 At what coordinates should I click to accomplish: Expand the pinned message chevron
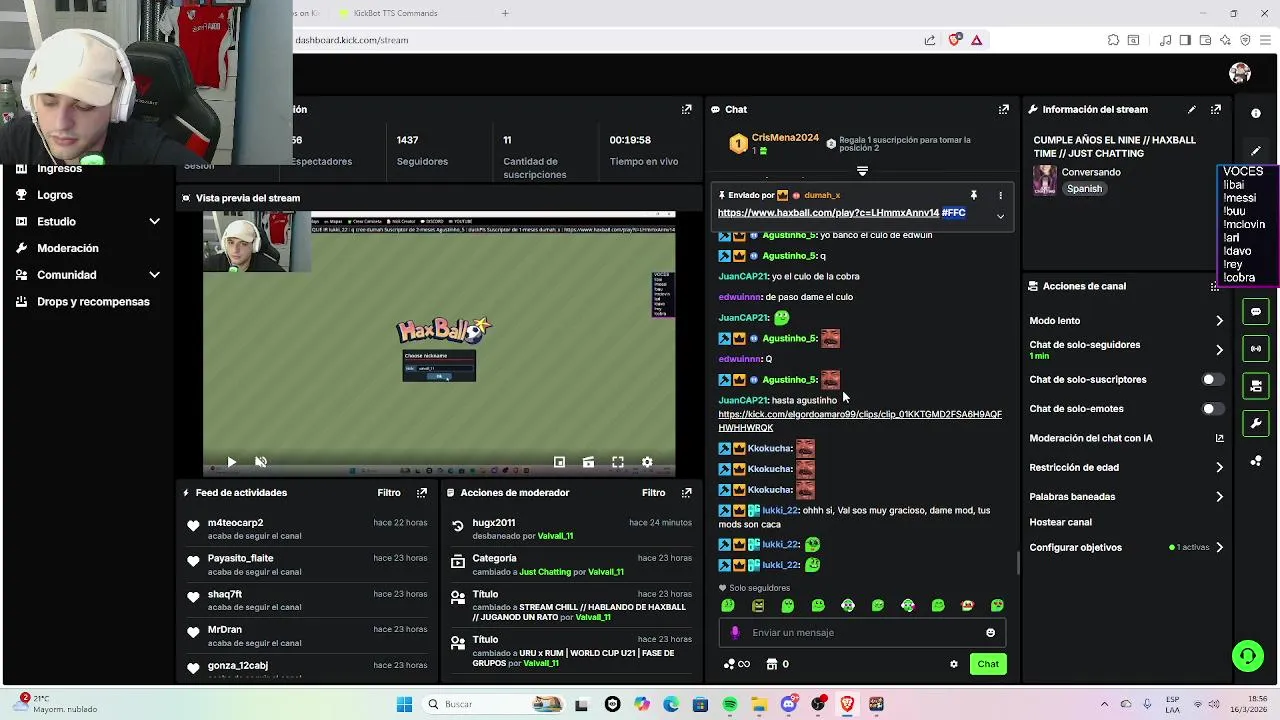pyautogui.click(x=1000, y=216)
